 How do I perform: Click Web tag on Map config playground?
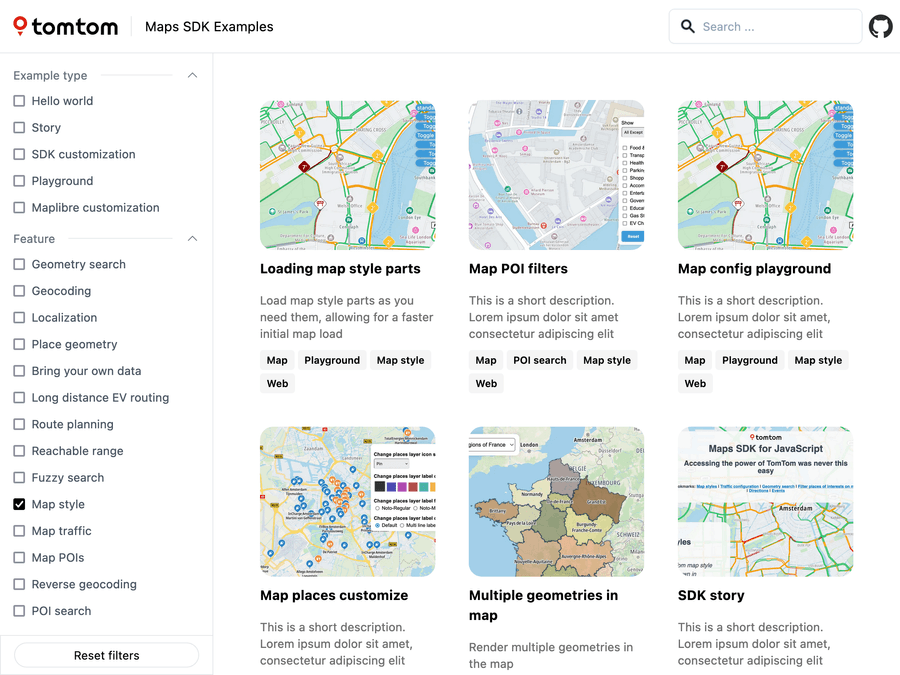[x=695, y=383]
